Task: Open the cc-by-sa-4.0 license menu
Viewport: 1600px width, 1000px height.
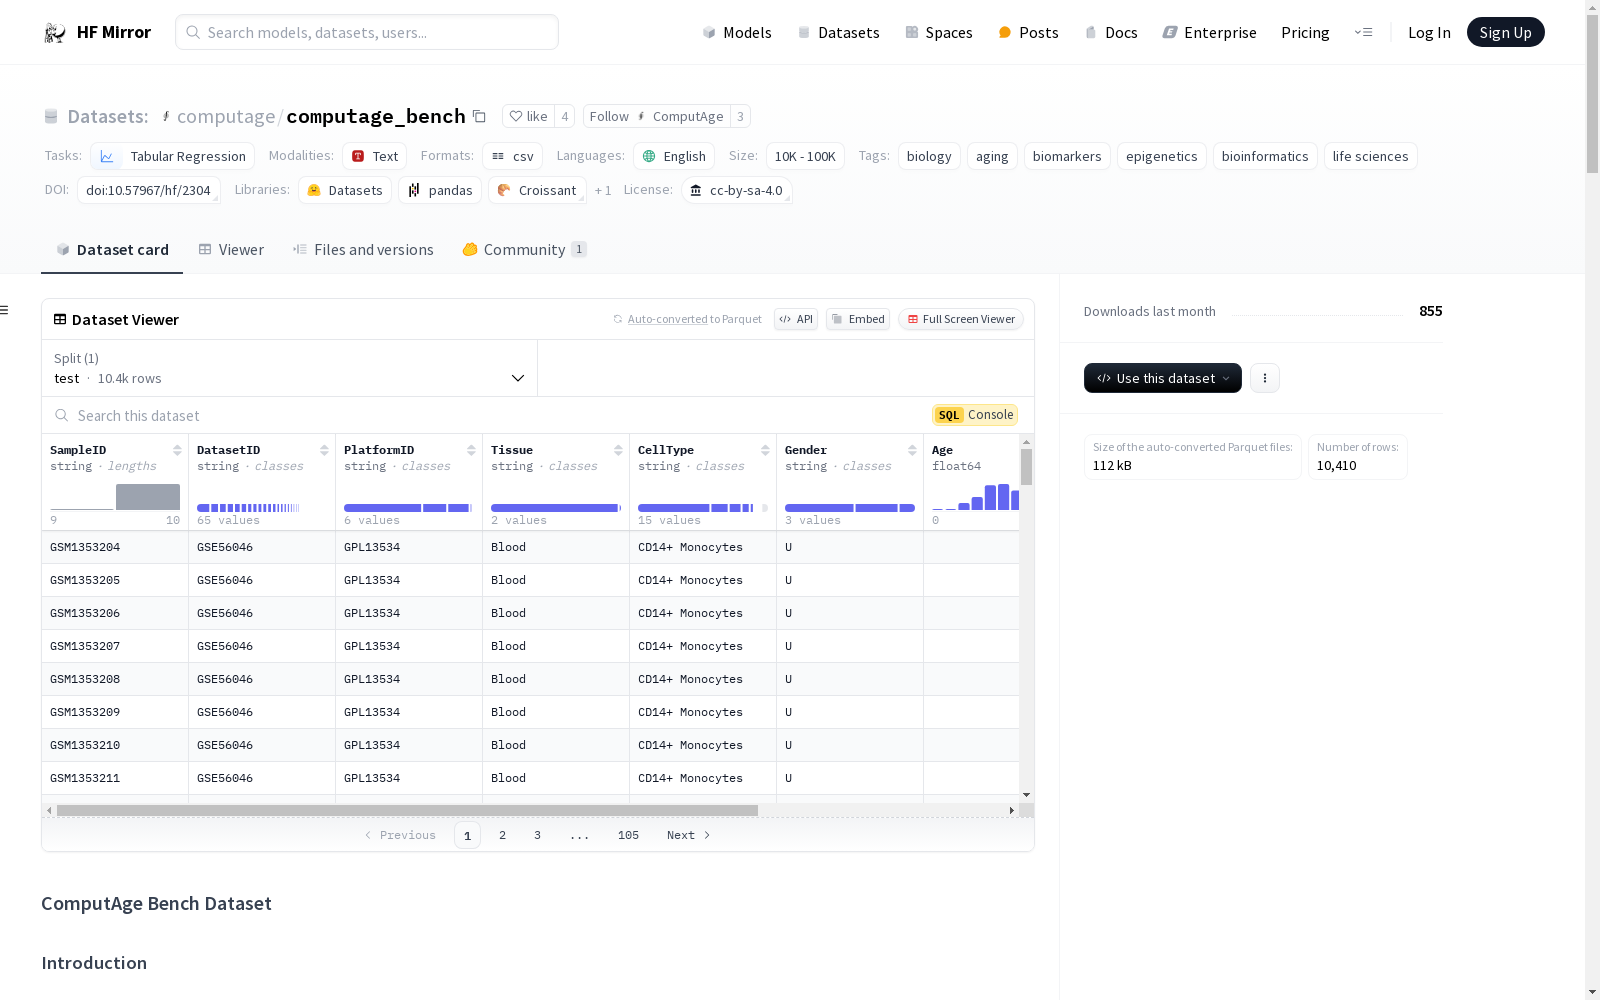Action: [737, 190]
